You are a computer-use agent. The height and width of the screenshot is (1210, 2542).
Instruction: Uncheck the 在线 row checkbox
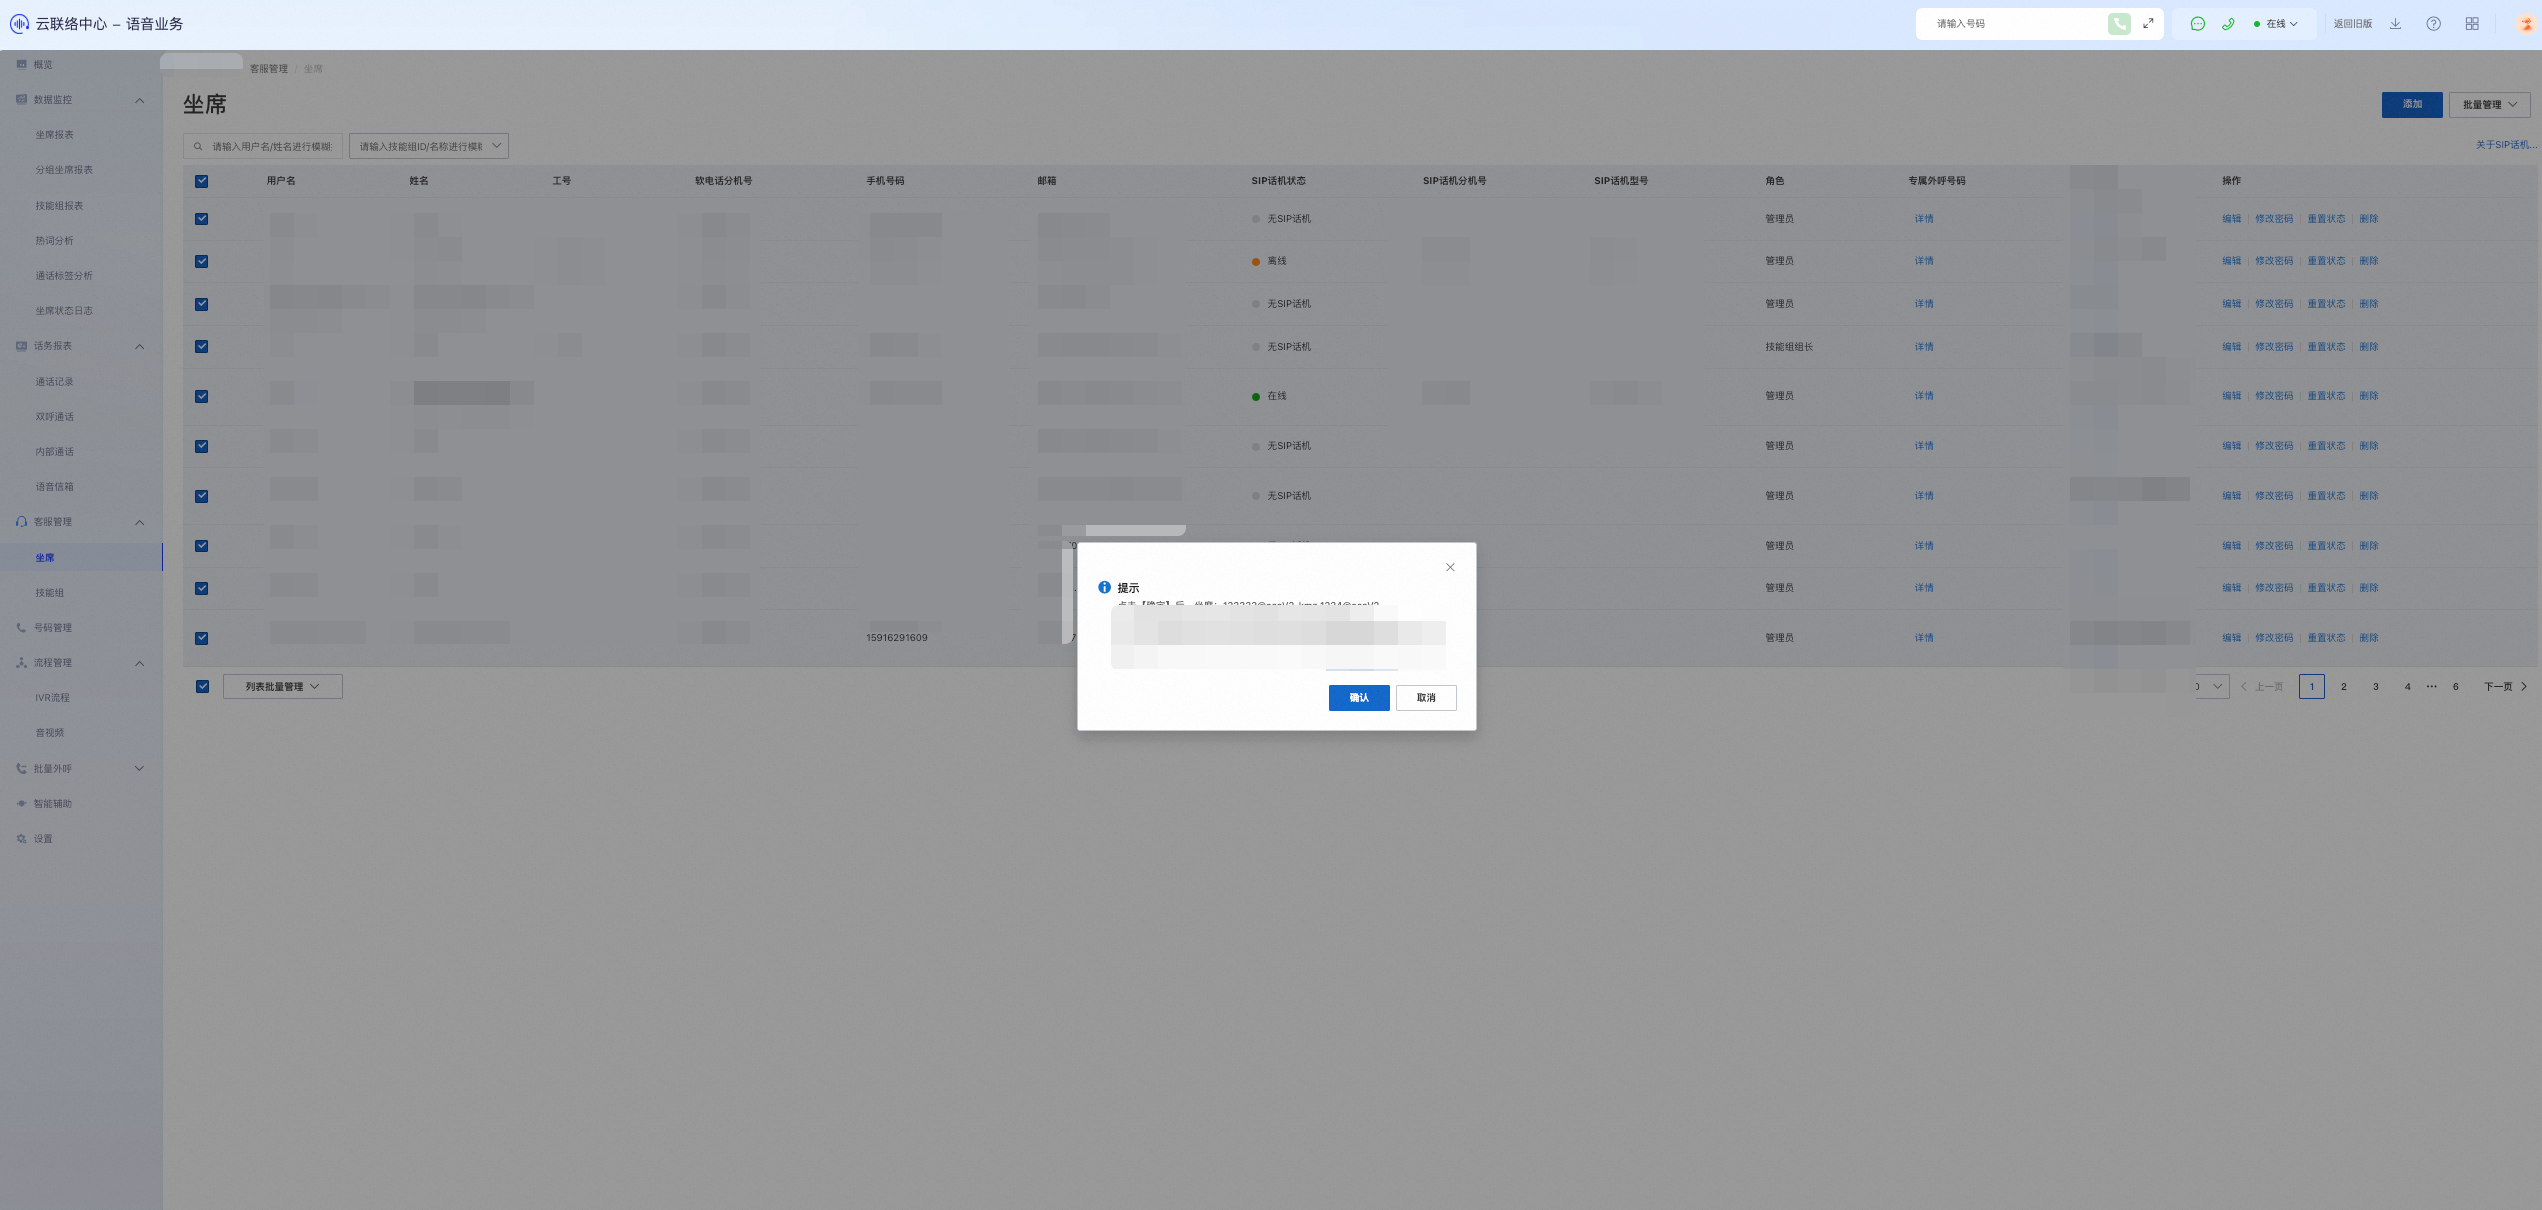tap(202, 396)
